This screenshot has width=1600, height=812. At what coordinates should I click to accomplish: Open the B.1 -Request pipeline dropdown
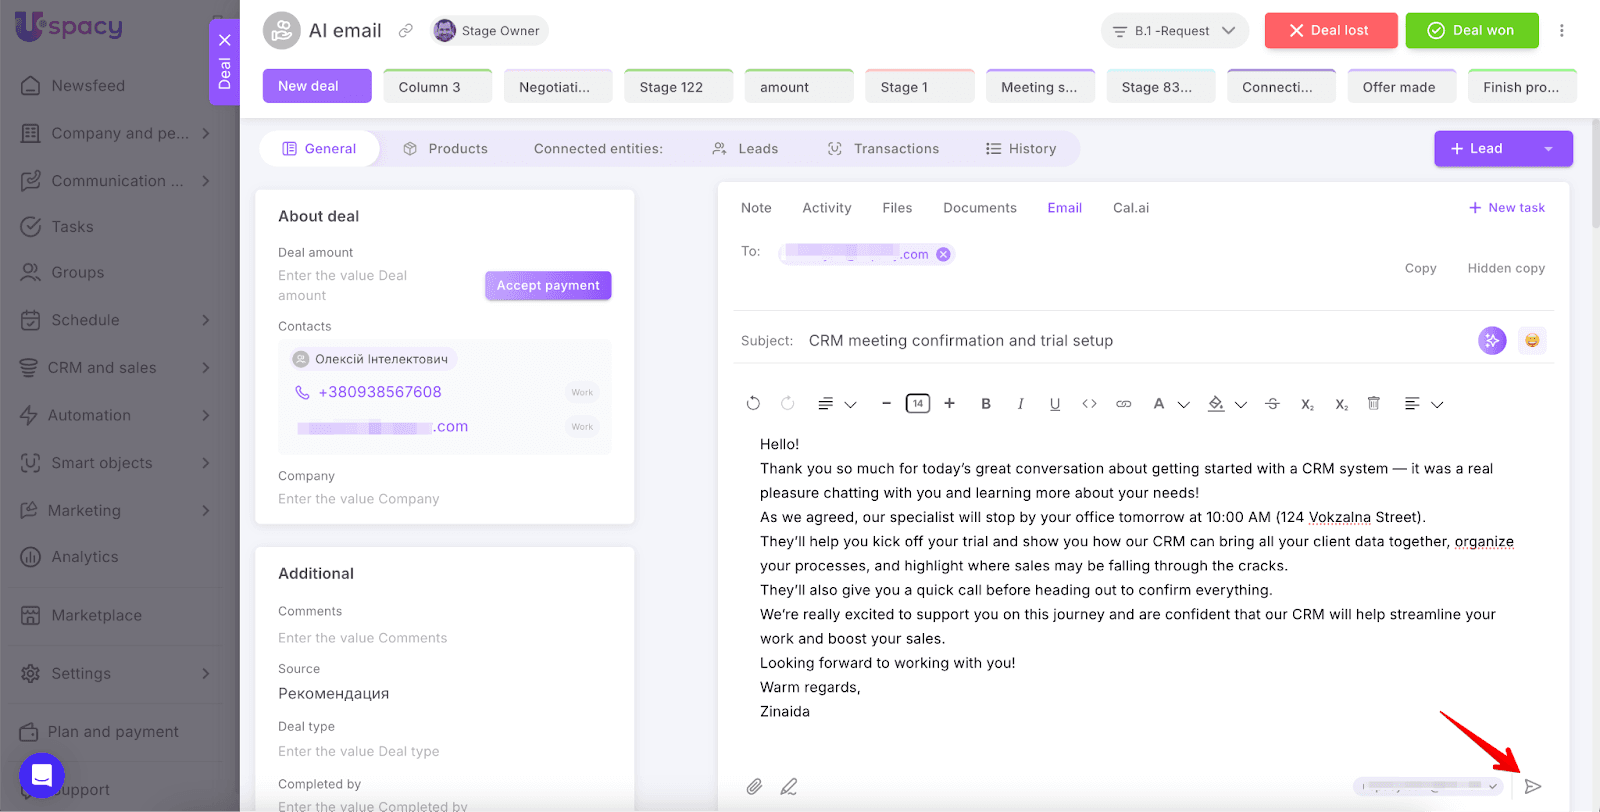click(x=1174, y=31)
